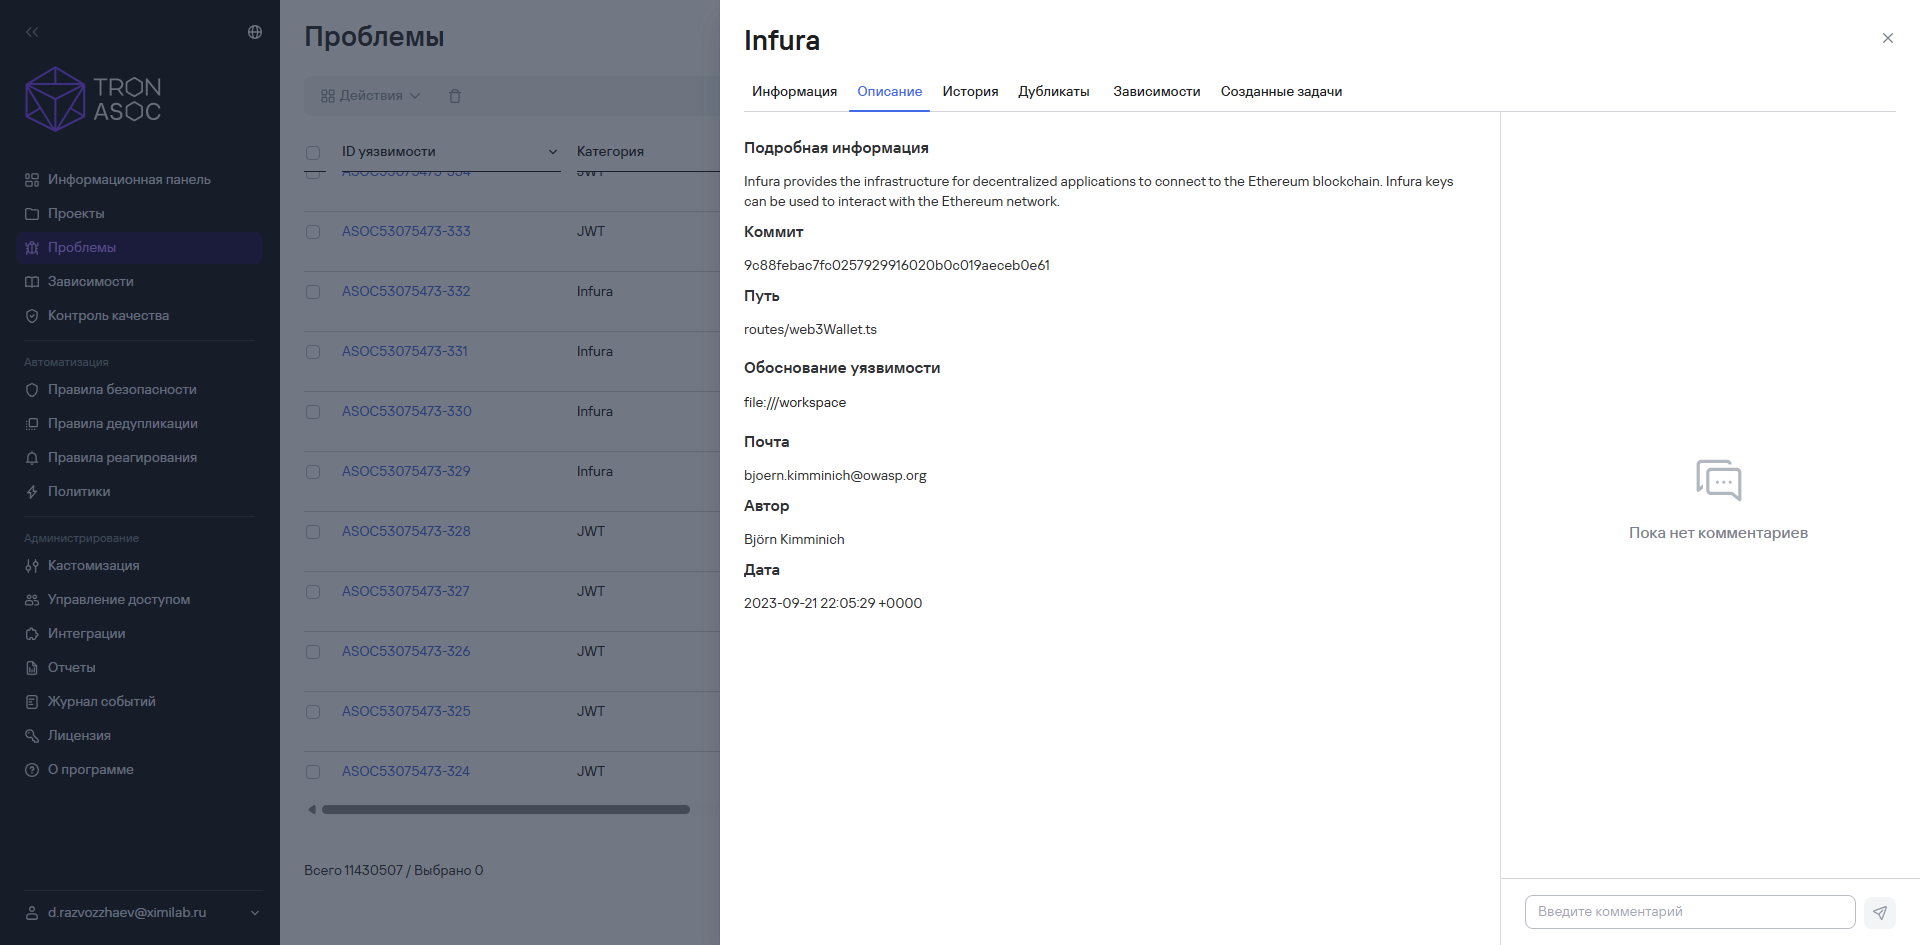1920x945 pixels.
Task: Click the horizontal table scrollbar
Action: click(506, 810)
